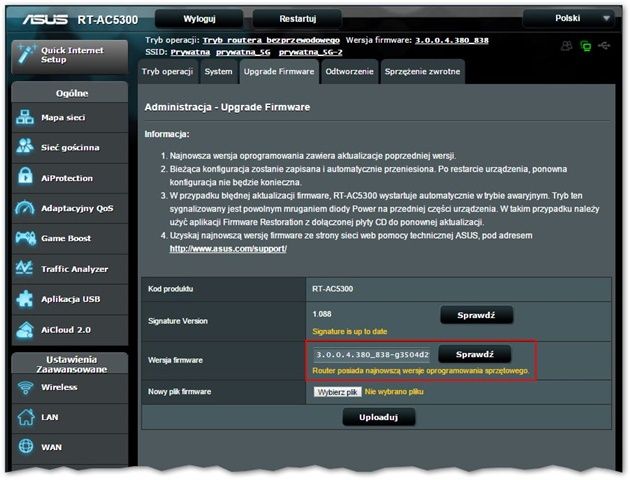Click the firmware version 3.0.0.4.380_838 header link

pos(452,40)
